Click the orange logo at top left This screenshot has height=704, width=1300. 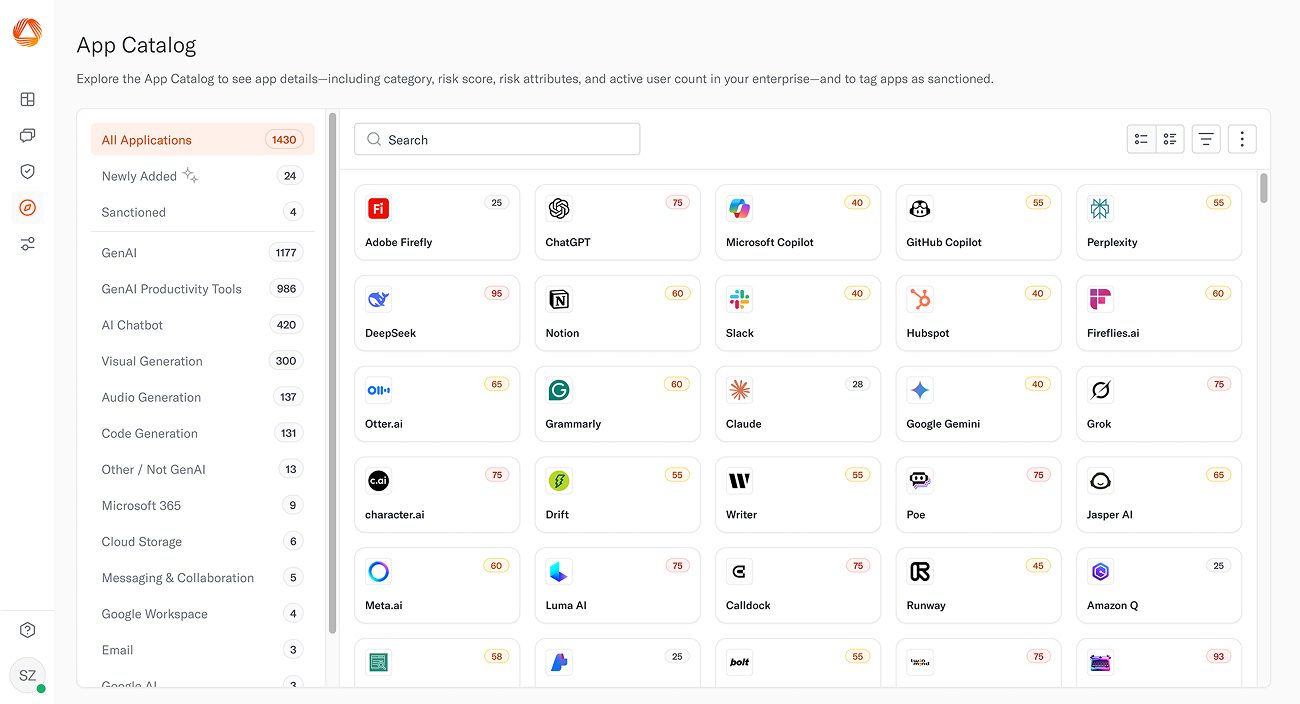click(x=28, y=33)
